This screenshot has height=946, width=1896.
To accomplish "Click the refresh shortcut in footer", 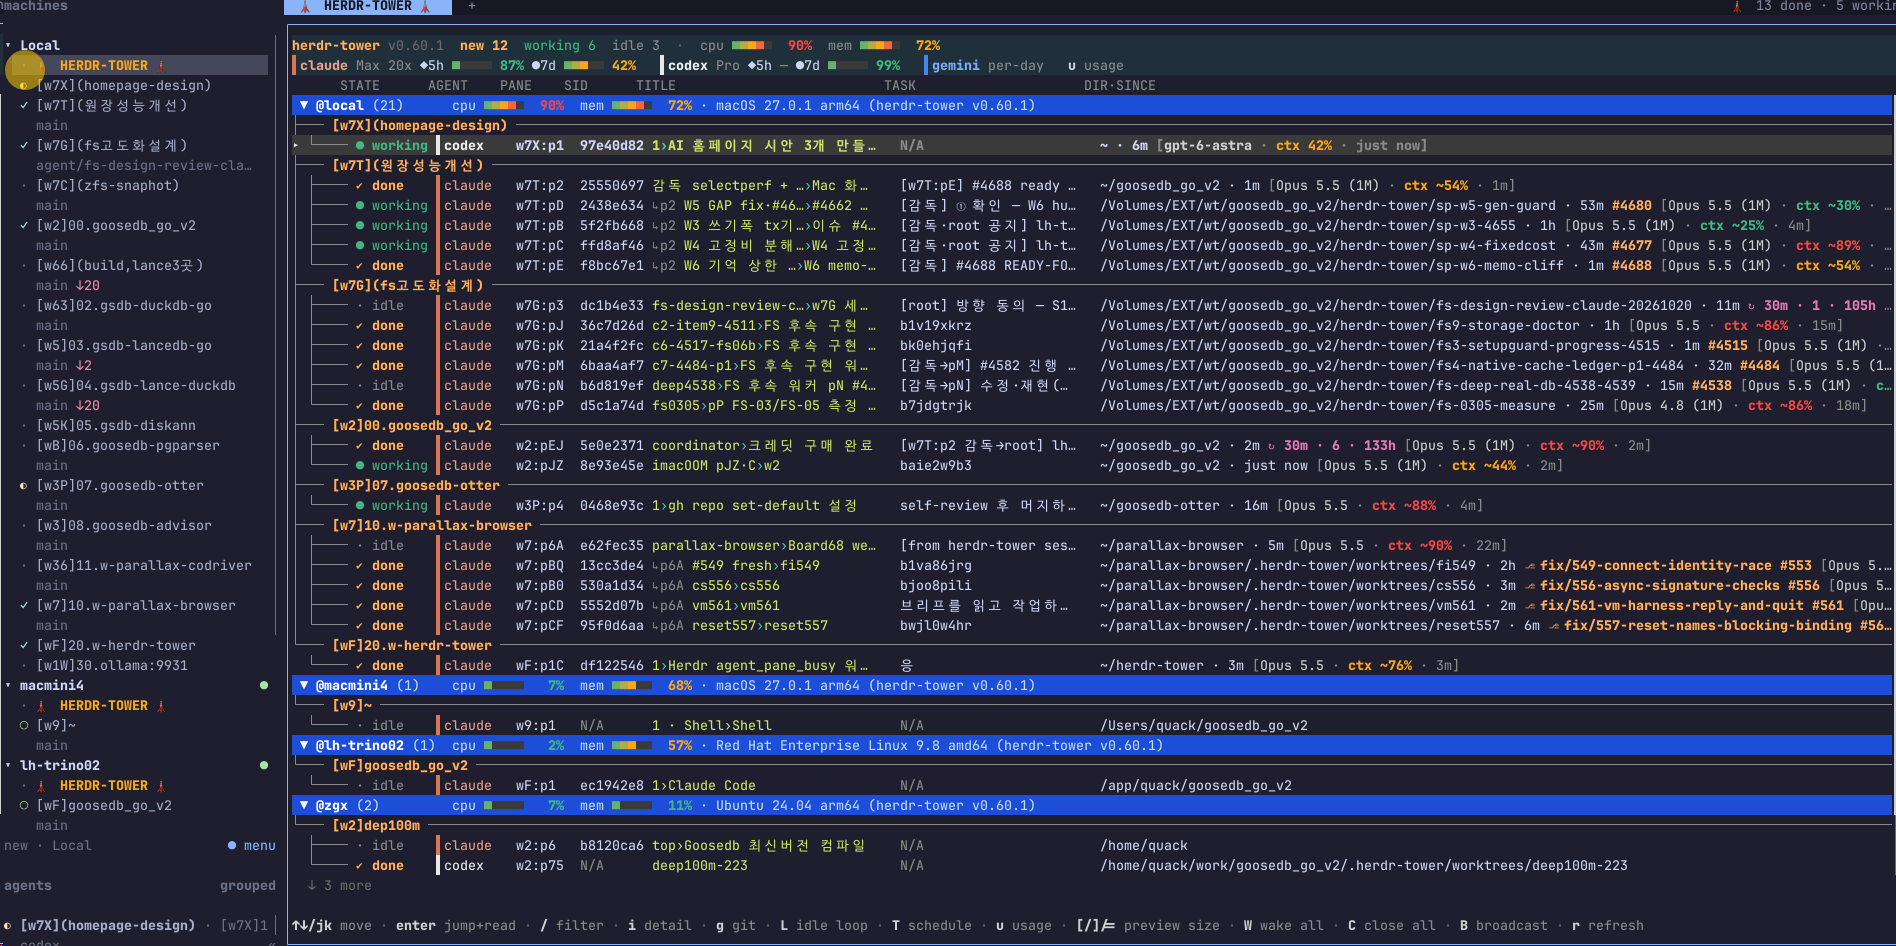I will click(x=1608, y=926).
